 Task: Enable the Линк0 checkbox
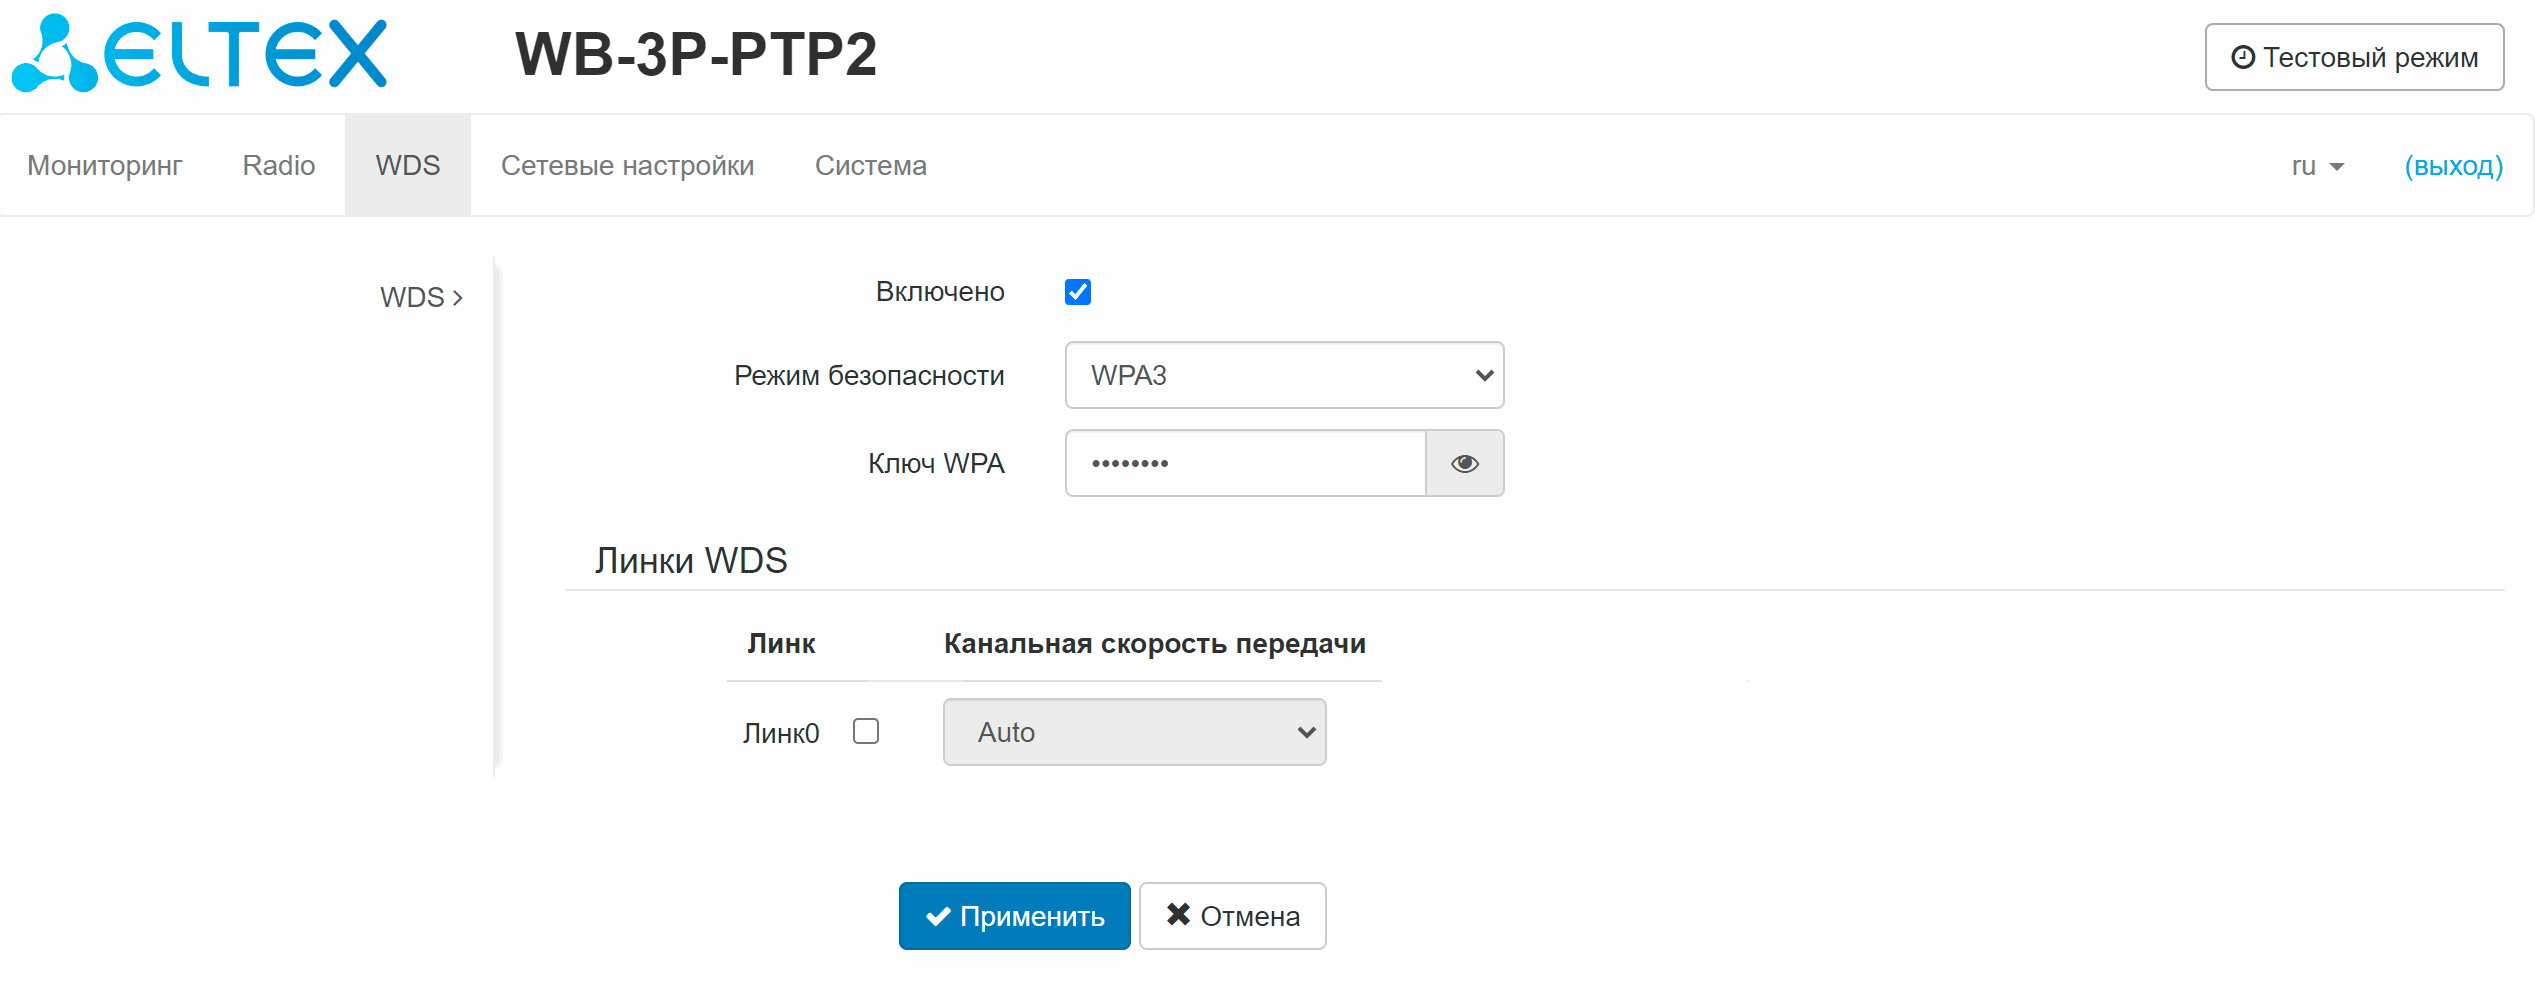coord(866,731)
